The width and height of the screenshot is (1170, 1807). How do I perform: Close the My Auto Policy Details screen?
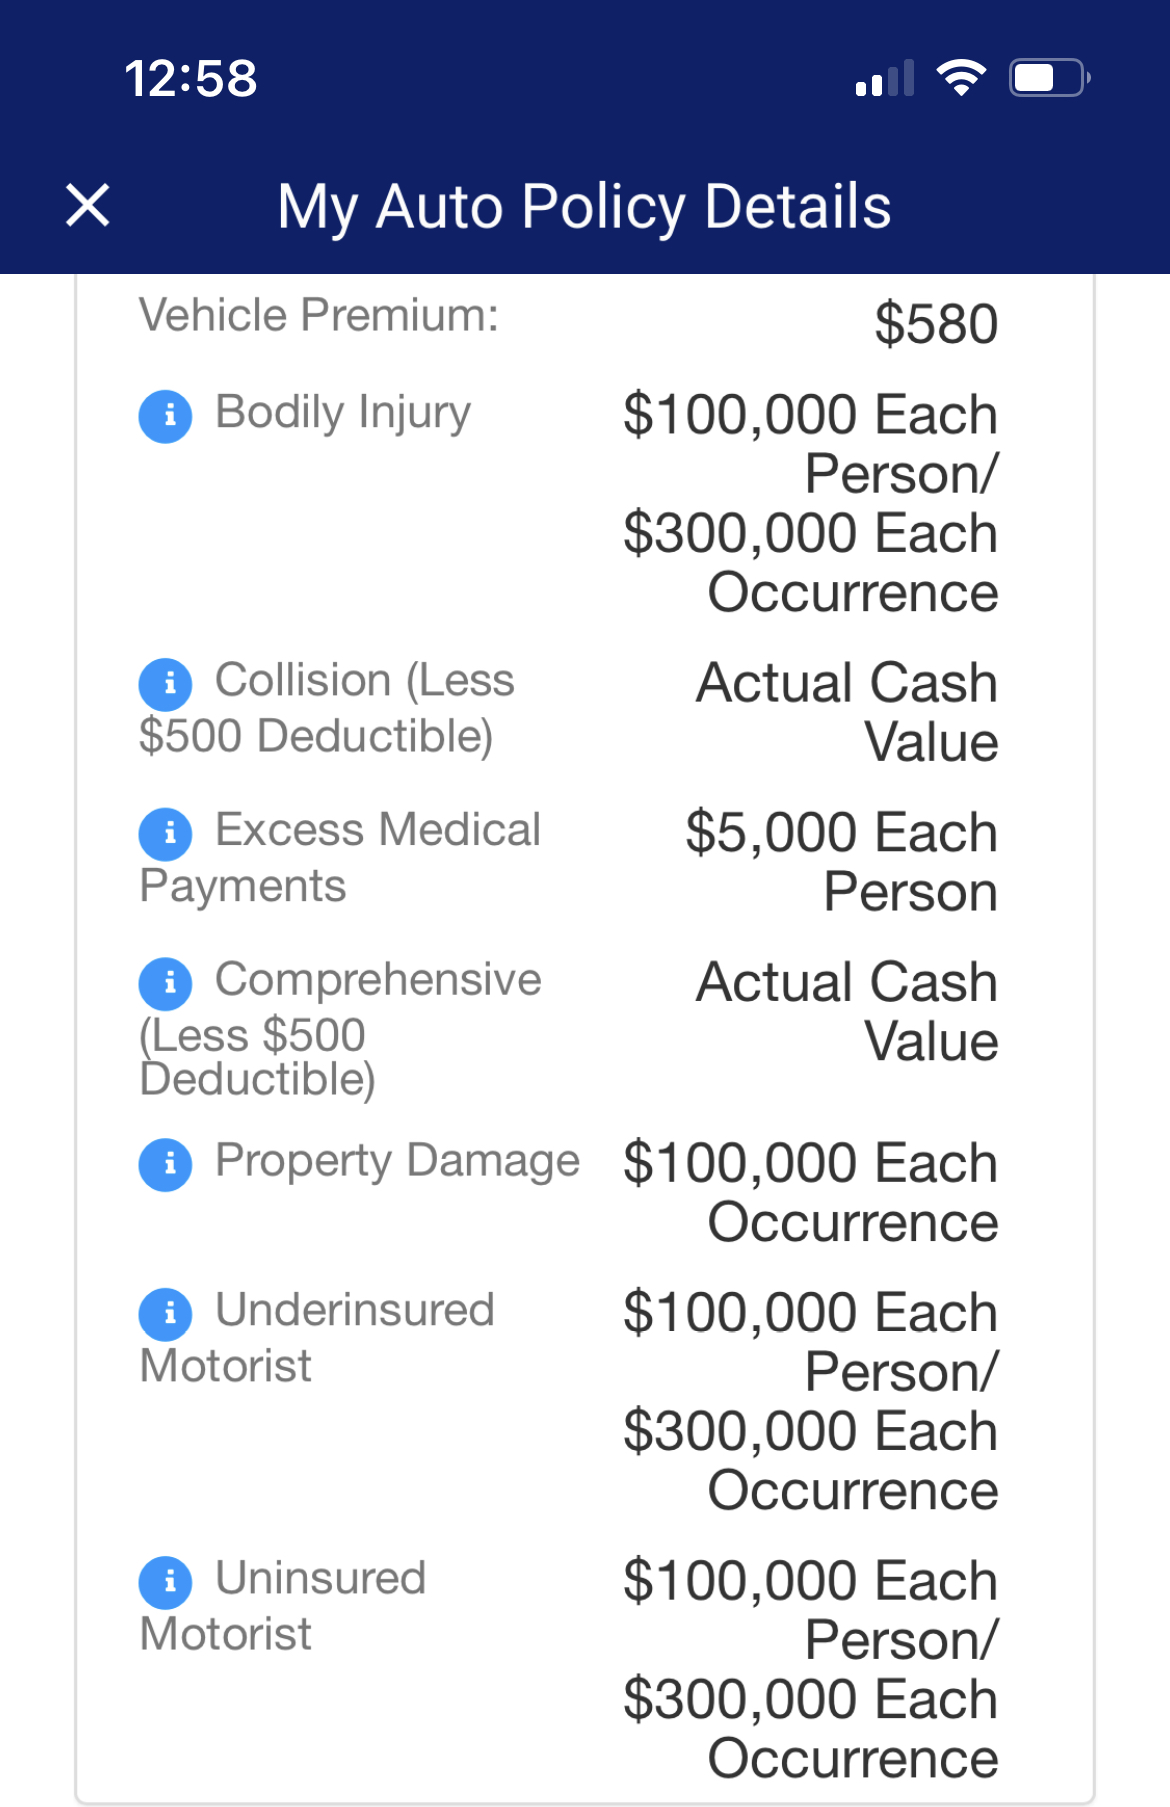88,206
